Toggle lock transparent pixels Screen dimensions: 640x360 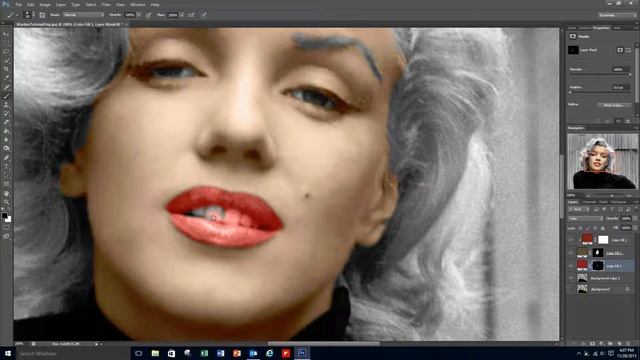tap(580, 228)
